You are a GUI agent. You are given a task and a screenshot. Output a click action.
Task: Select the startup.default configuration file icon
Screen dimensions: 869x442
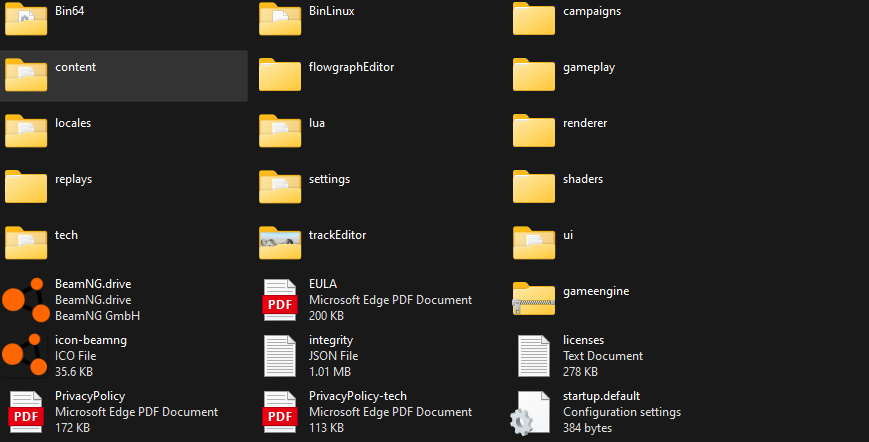(530, 413)
